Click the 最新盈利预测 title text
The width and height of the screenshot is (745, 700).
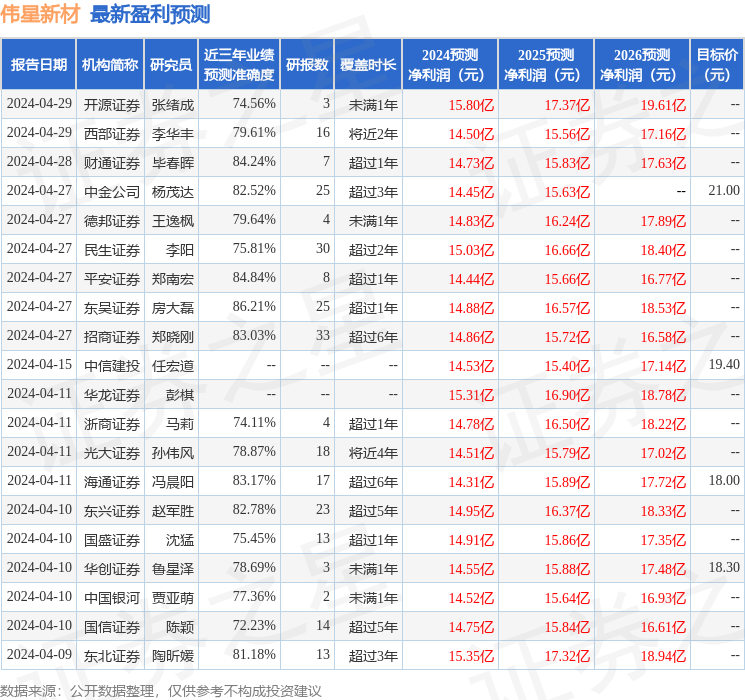click(x=150, y=14)
